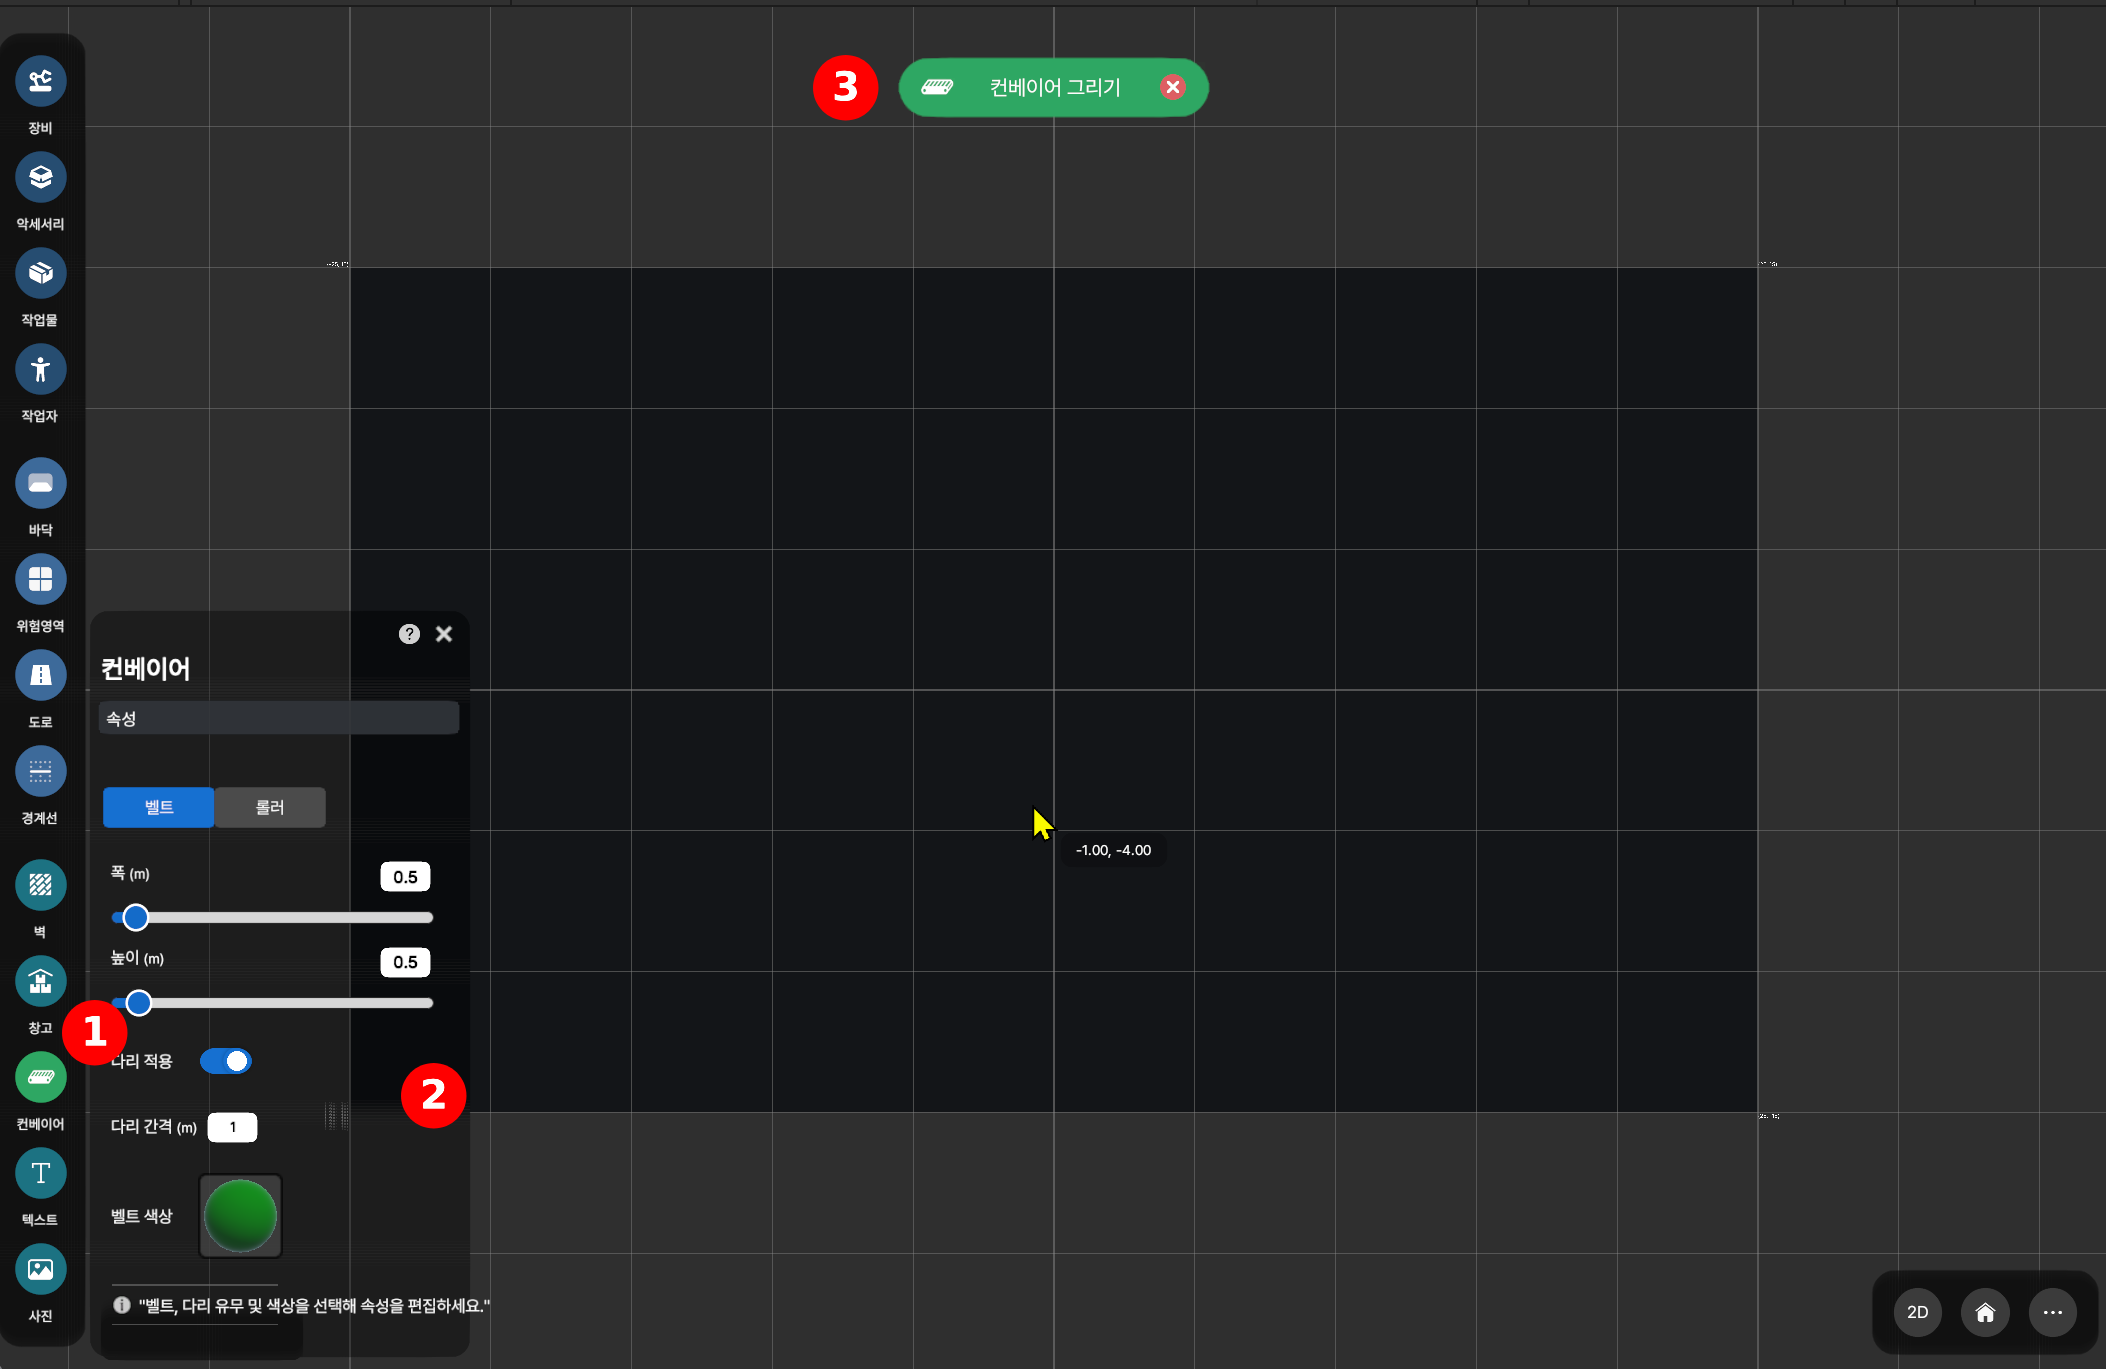The height and width of the screenshot is (1369, 2106).
Task: Toggle the 다리 적용 switch
Action: click(226, 1061)
